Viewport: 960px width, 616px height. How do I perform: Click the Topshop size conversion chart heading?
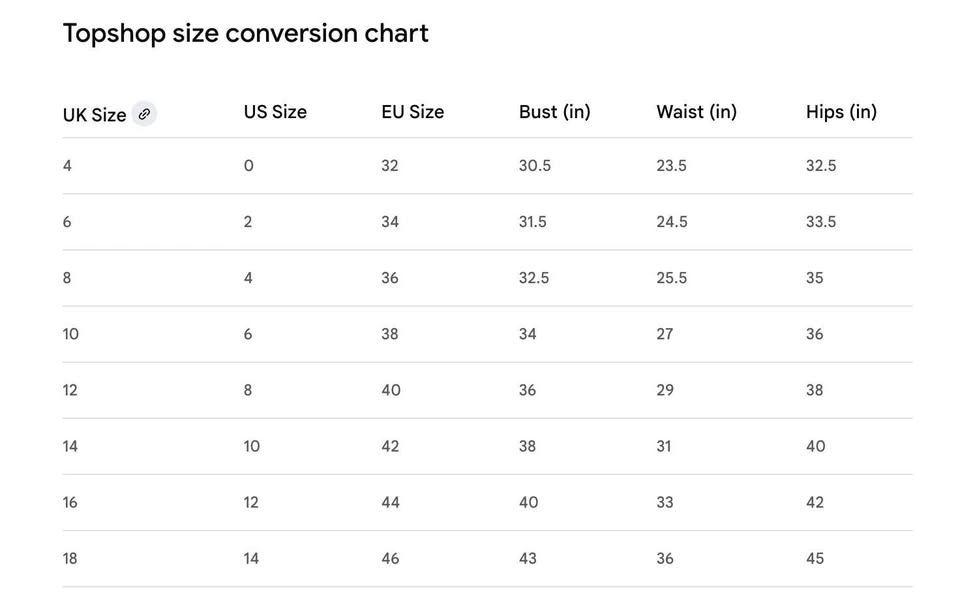tap(245, 33)
